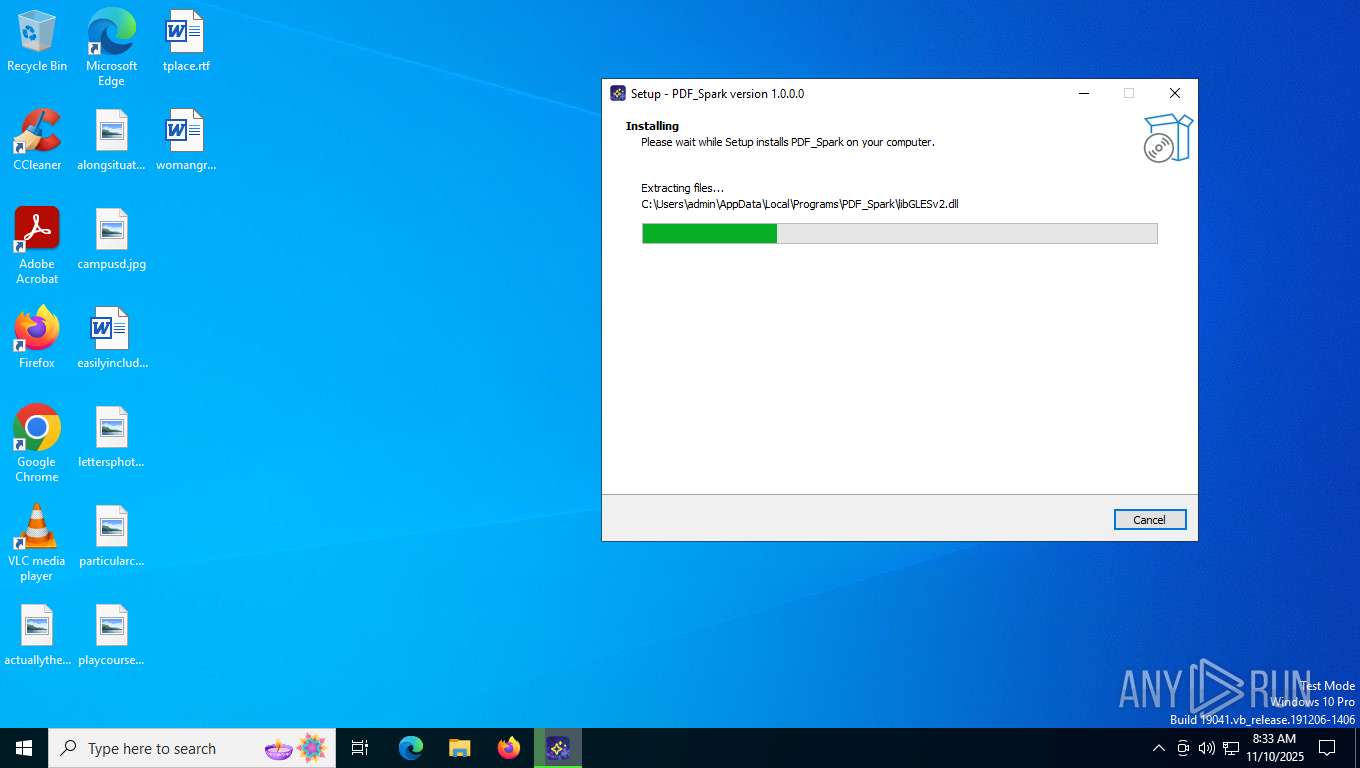Screen dimensions: 1360x768
Task: Select the tplace.rtf file on the desktop
Action: 186,42
